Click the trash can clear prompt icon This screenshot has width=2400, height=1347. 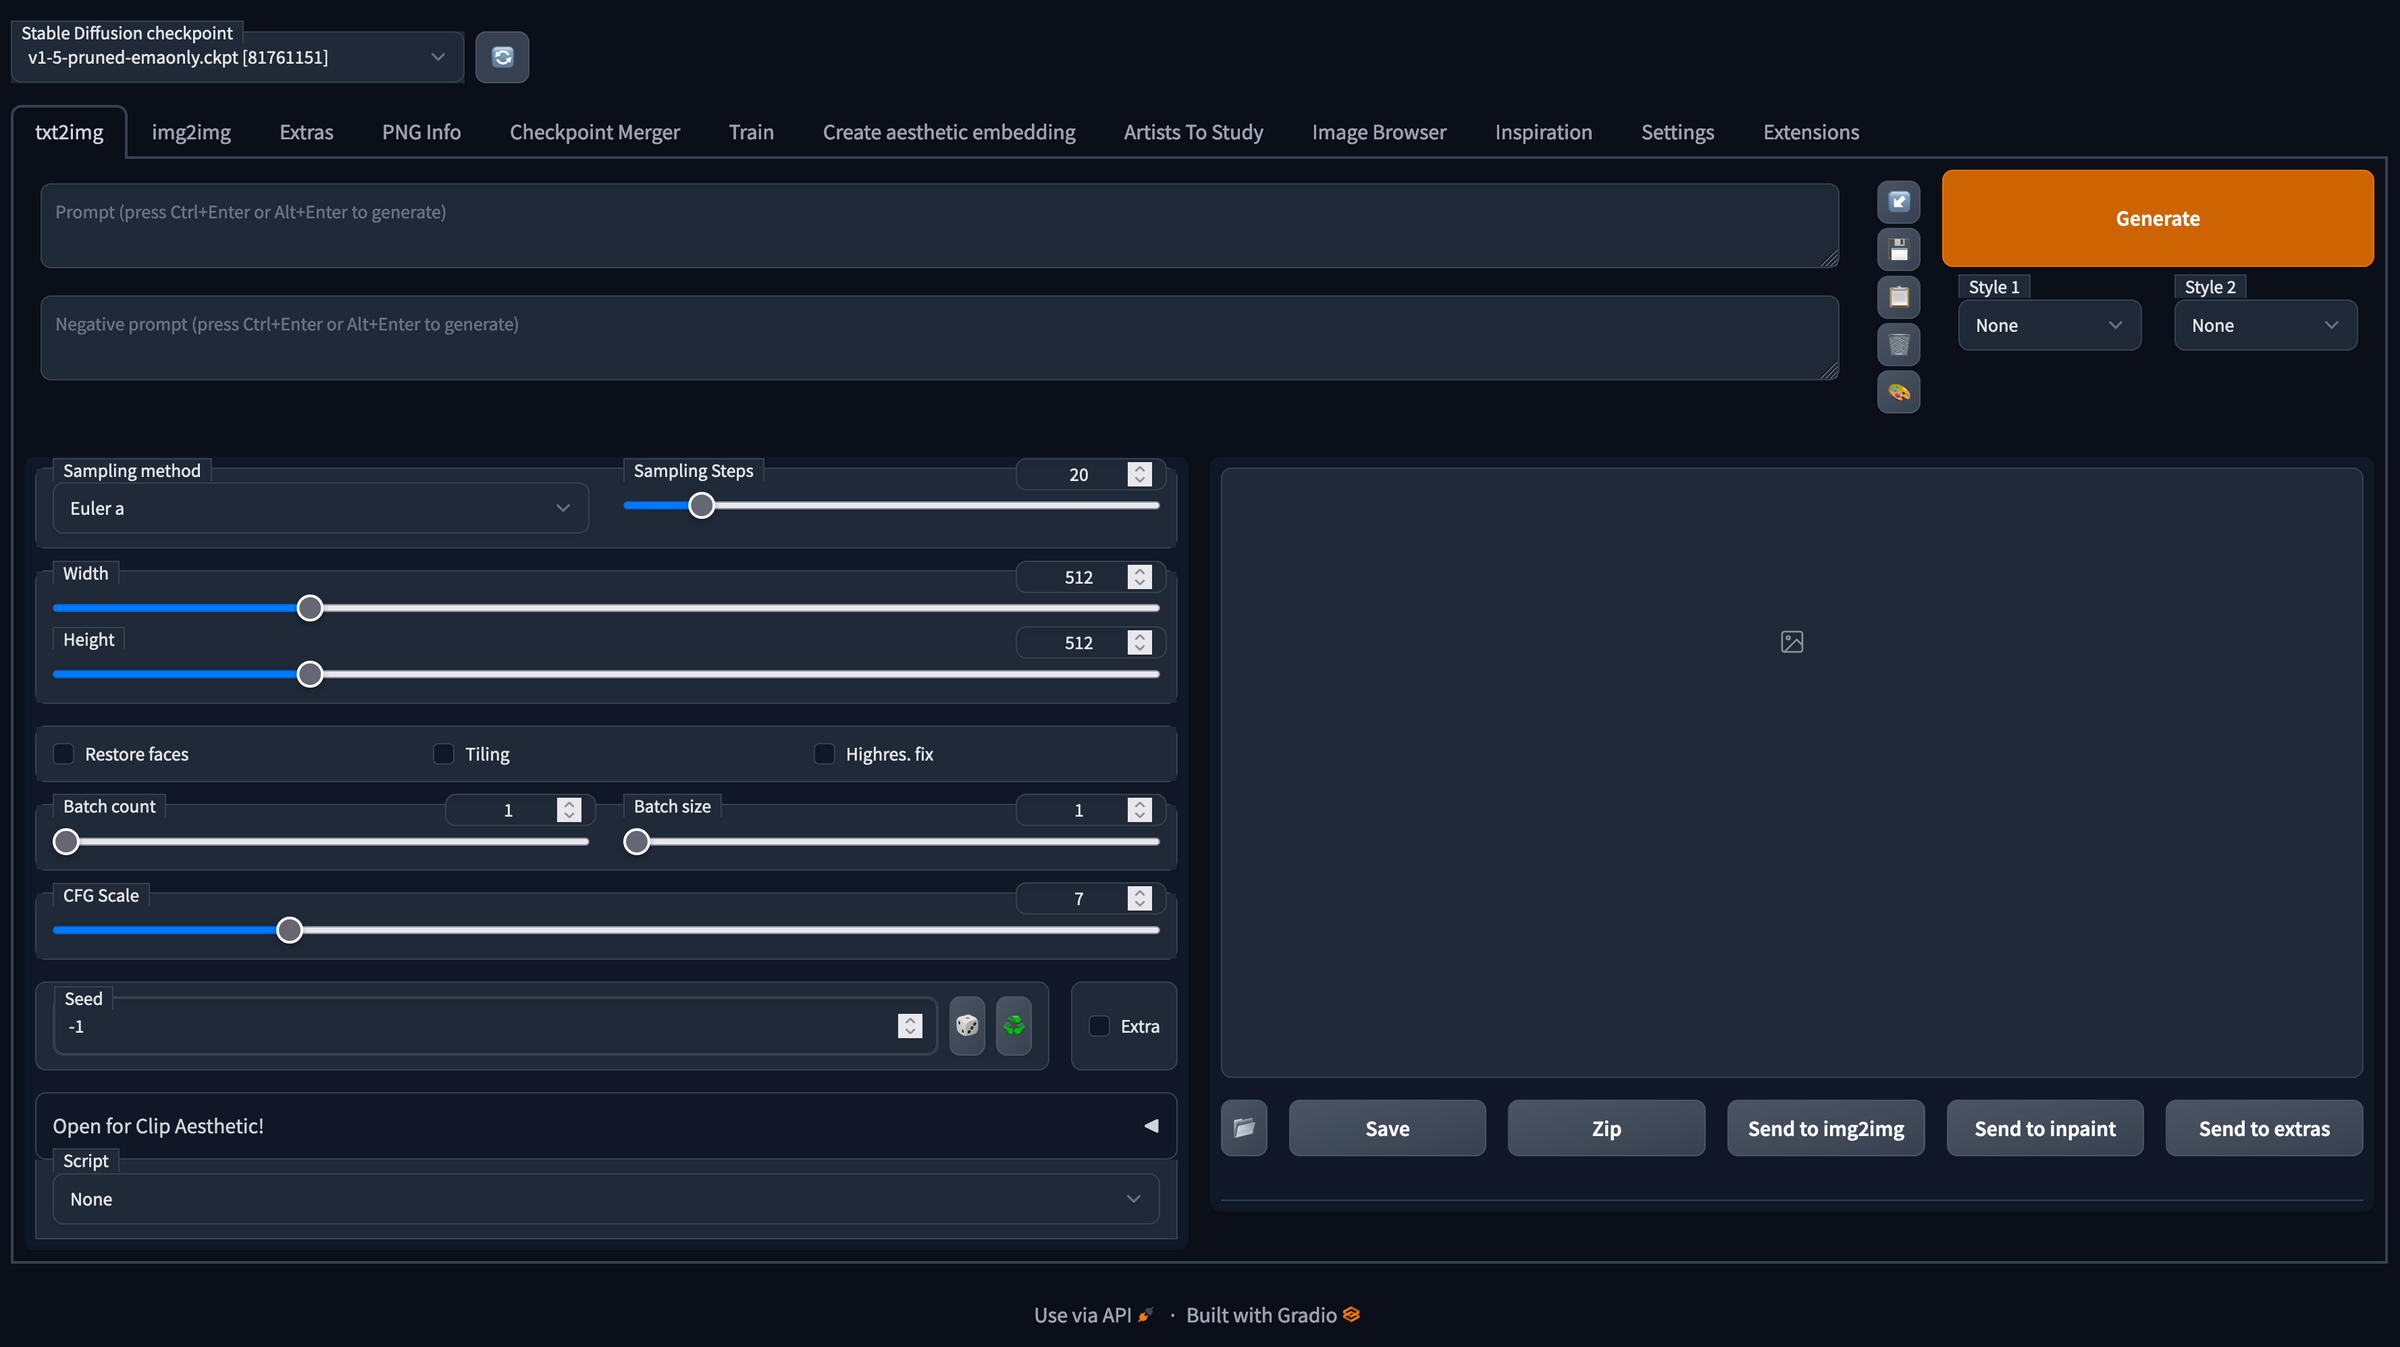(1898, 345)
